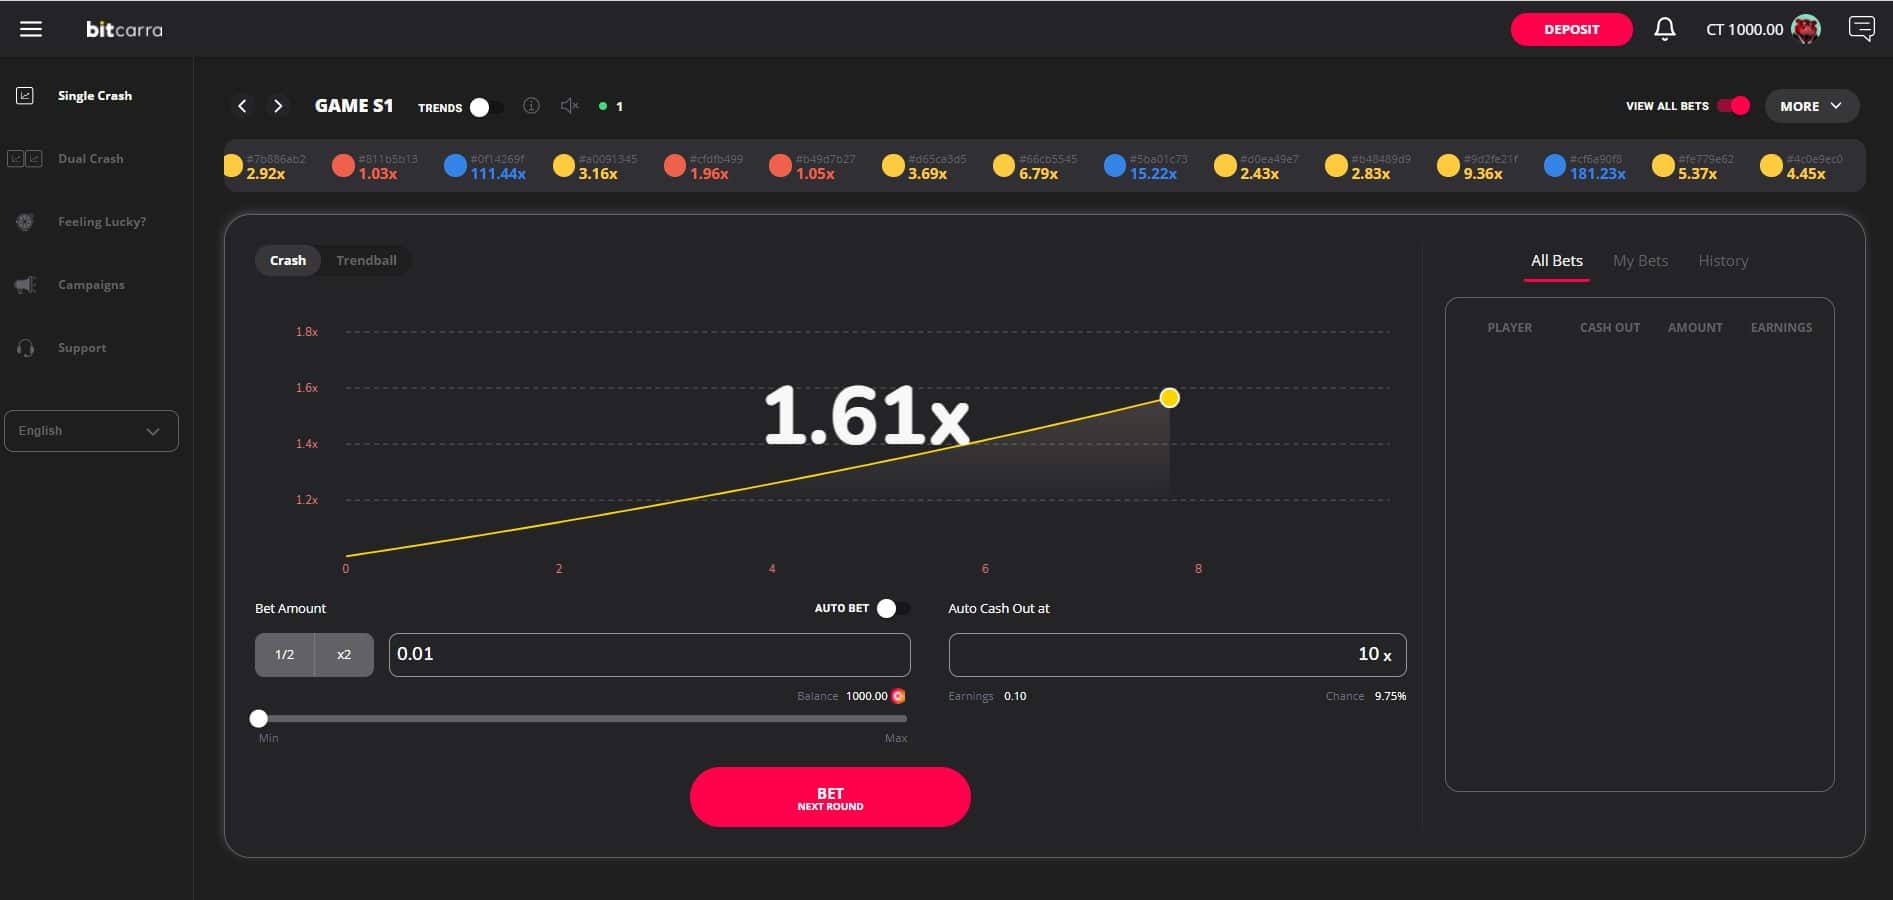This screenshot has height=900, width=1893.
Task: Open the hamburger menu icon
Action: (x=31, y=29)
